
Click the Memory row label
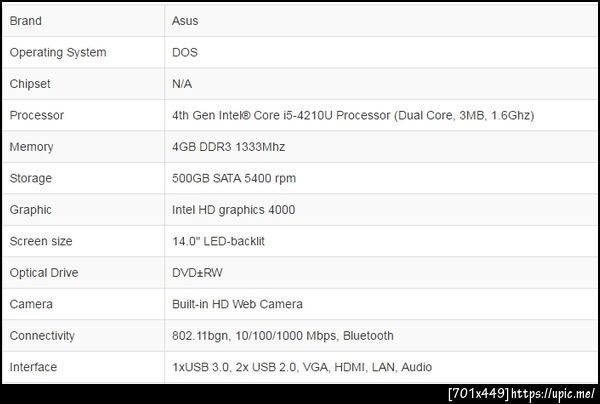31,147
